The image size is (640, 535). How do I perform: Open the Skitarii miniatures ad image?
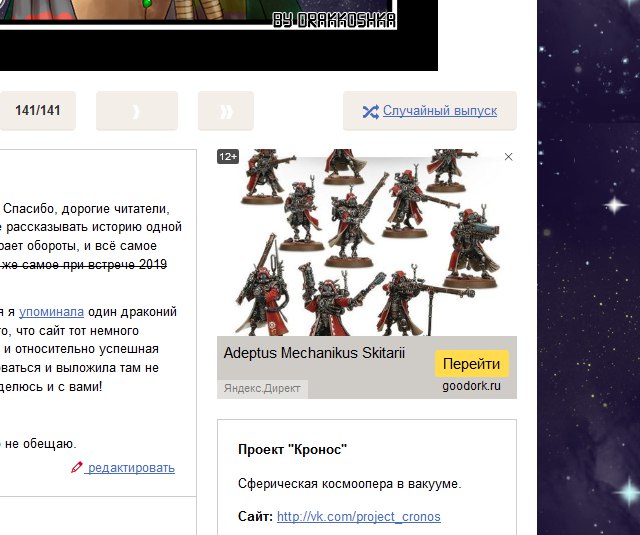(366, 245)
